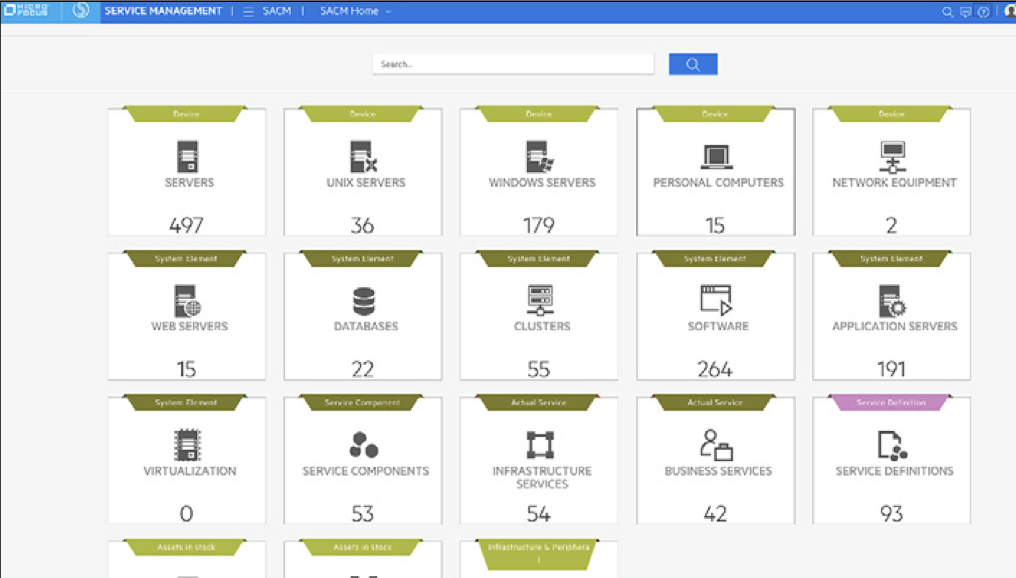Click the Network Equipment count 2

coord(892,225)
